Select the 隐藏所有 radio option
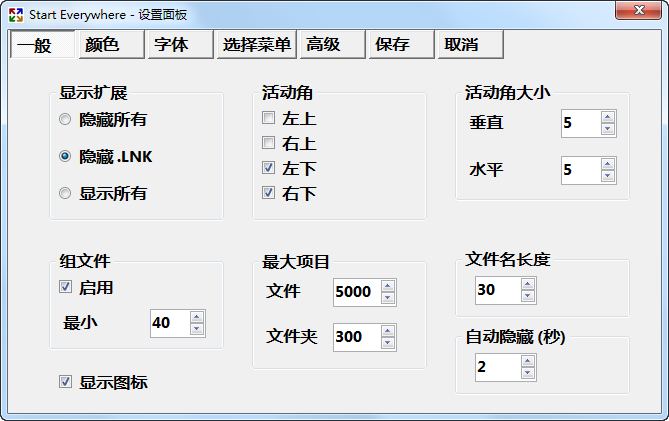The width and height of the screenshot is (669, 421). (x=66, y=120)
